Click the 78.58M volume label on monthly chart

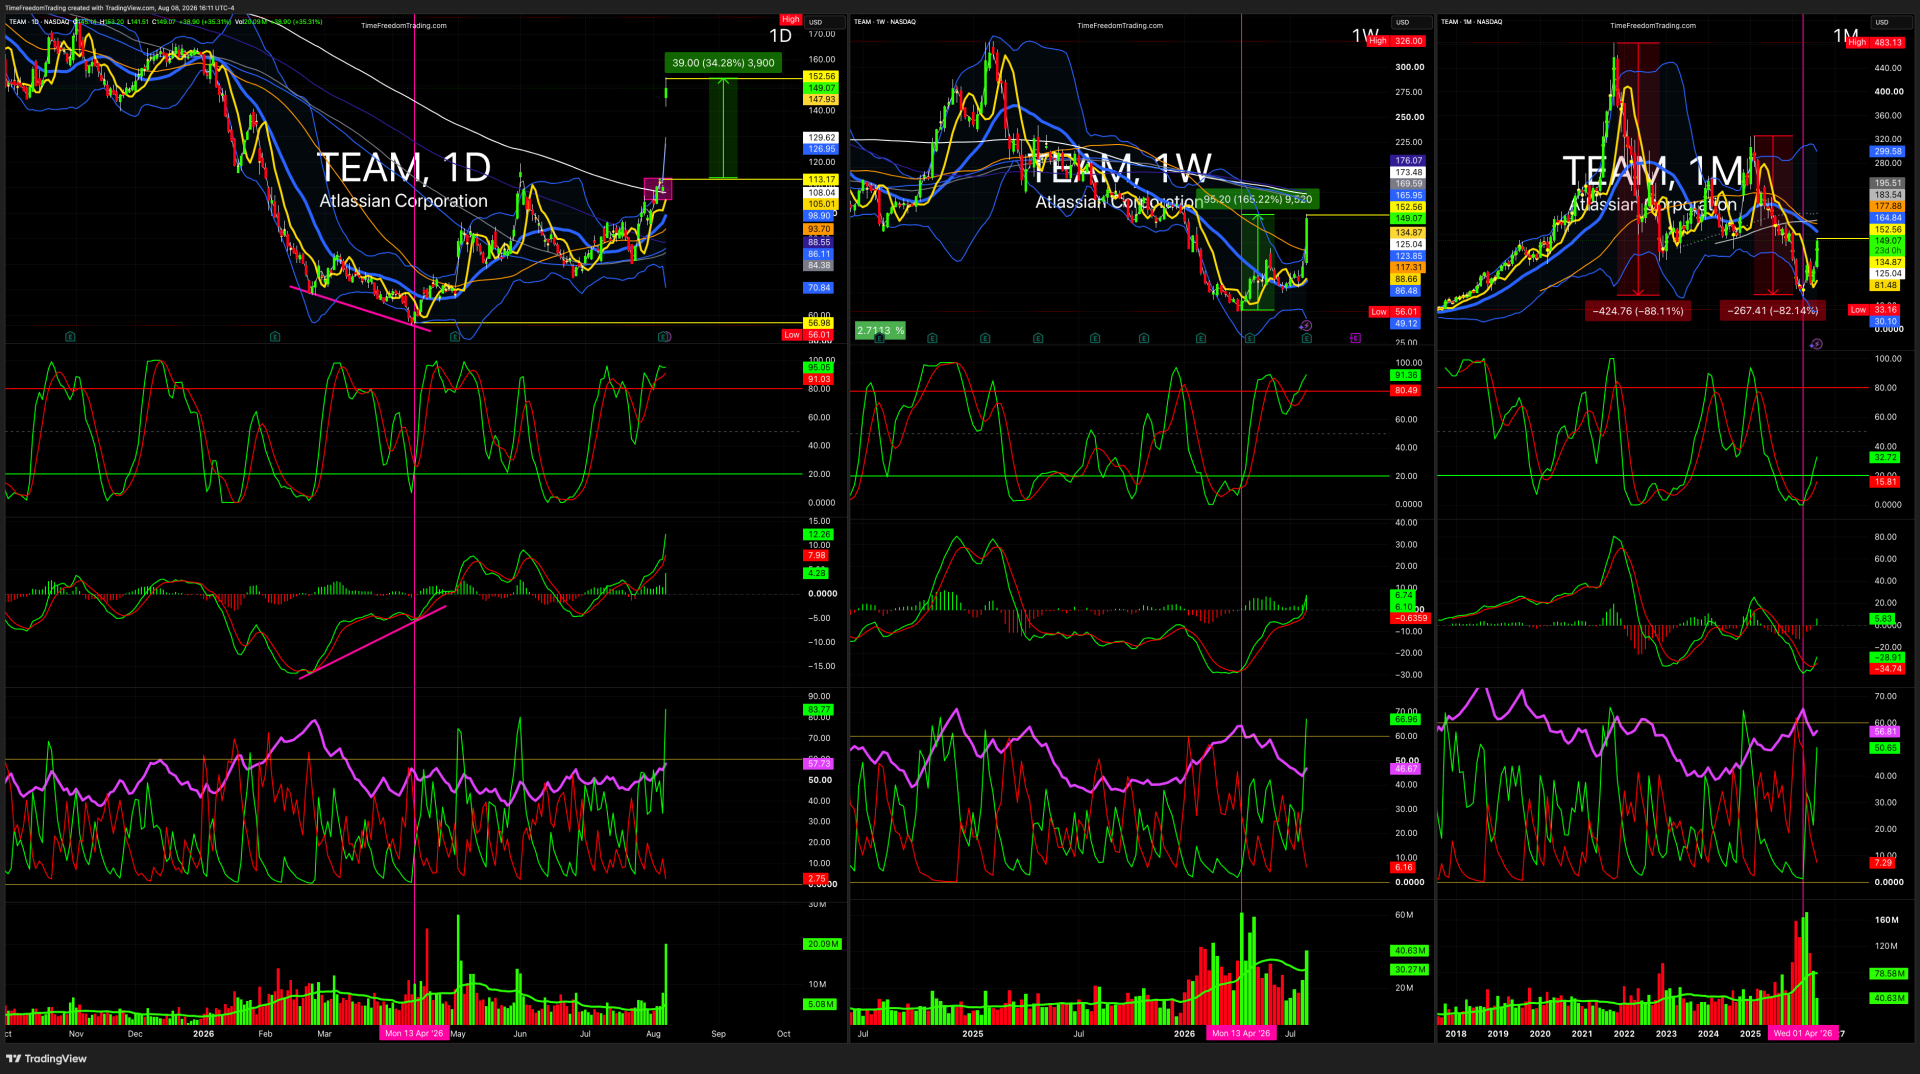(x=1890, y=973)
